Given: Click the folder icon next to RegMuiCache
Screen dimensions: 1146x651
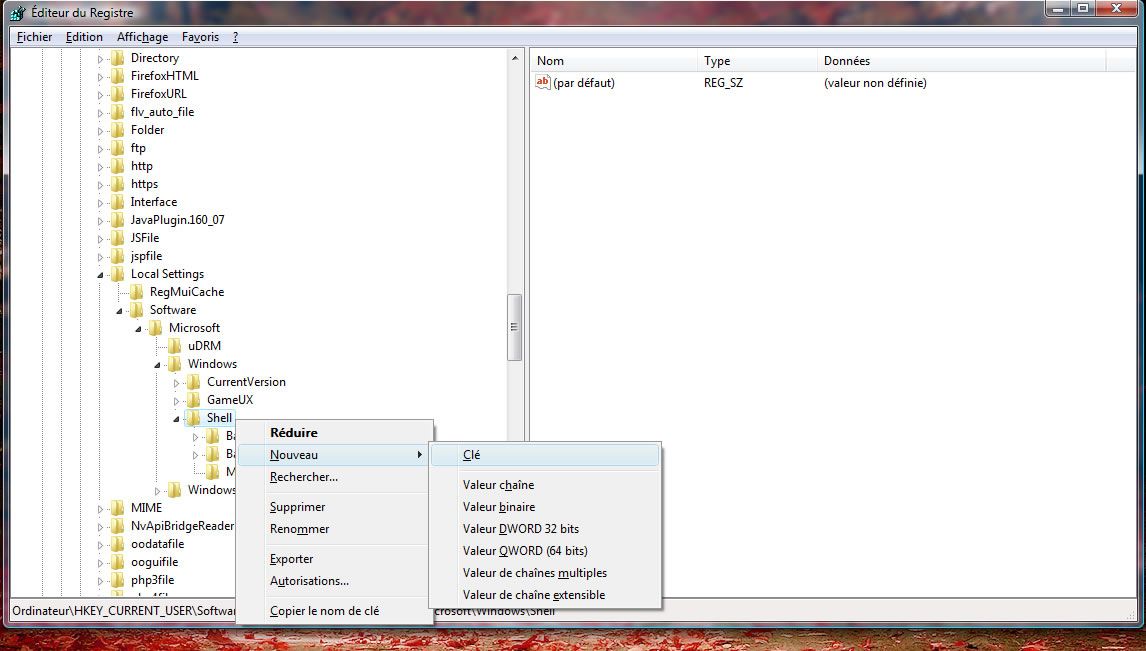Looking at the screenshot, I should (137, 292).
